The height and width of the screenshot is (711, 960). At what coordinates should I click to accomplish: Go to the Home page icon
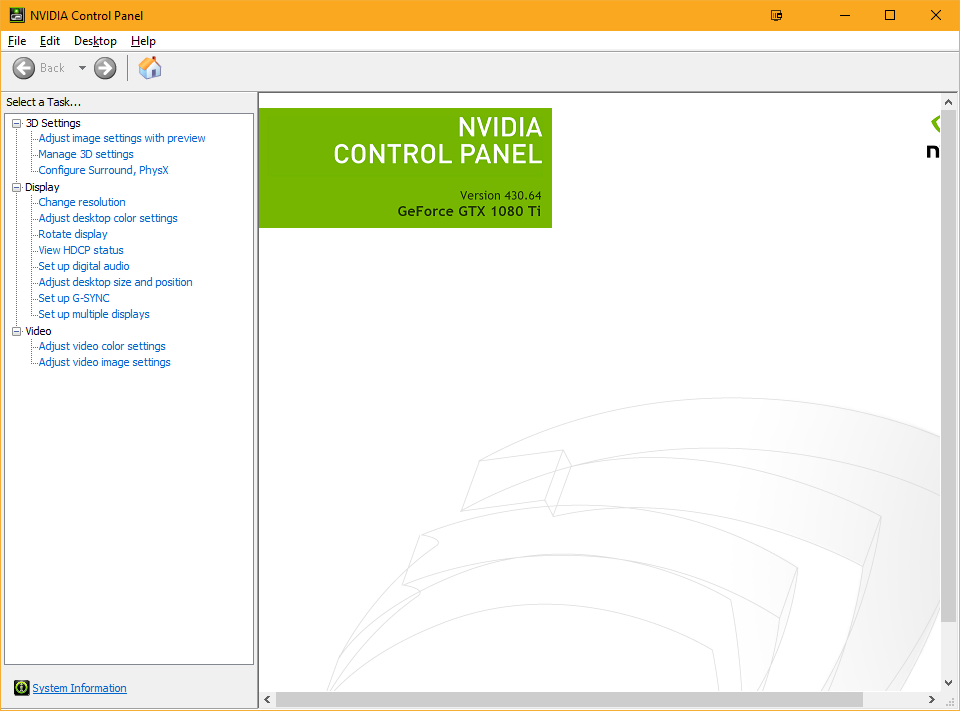point(149,68)
